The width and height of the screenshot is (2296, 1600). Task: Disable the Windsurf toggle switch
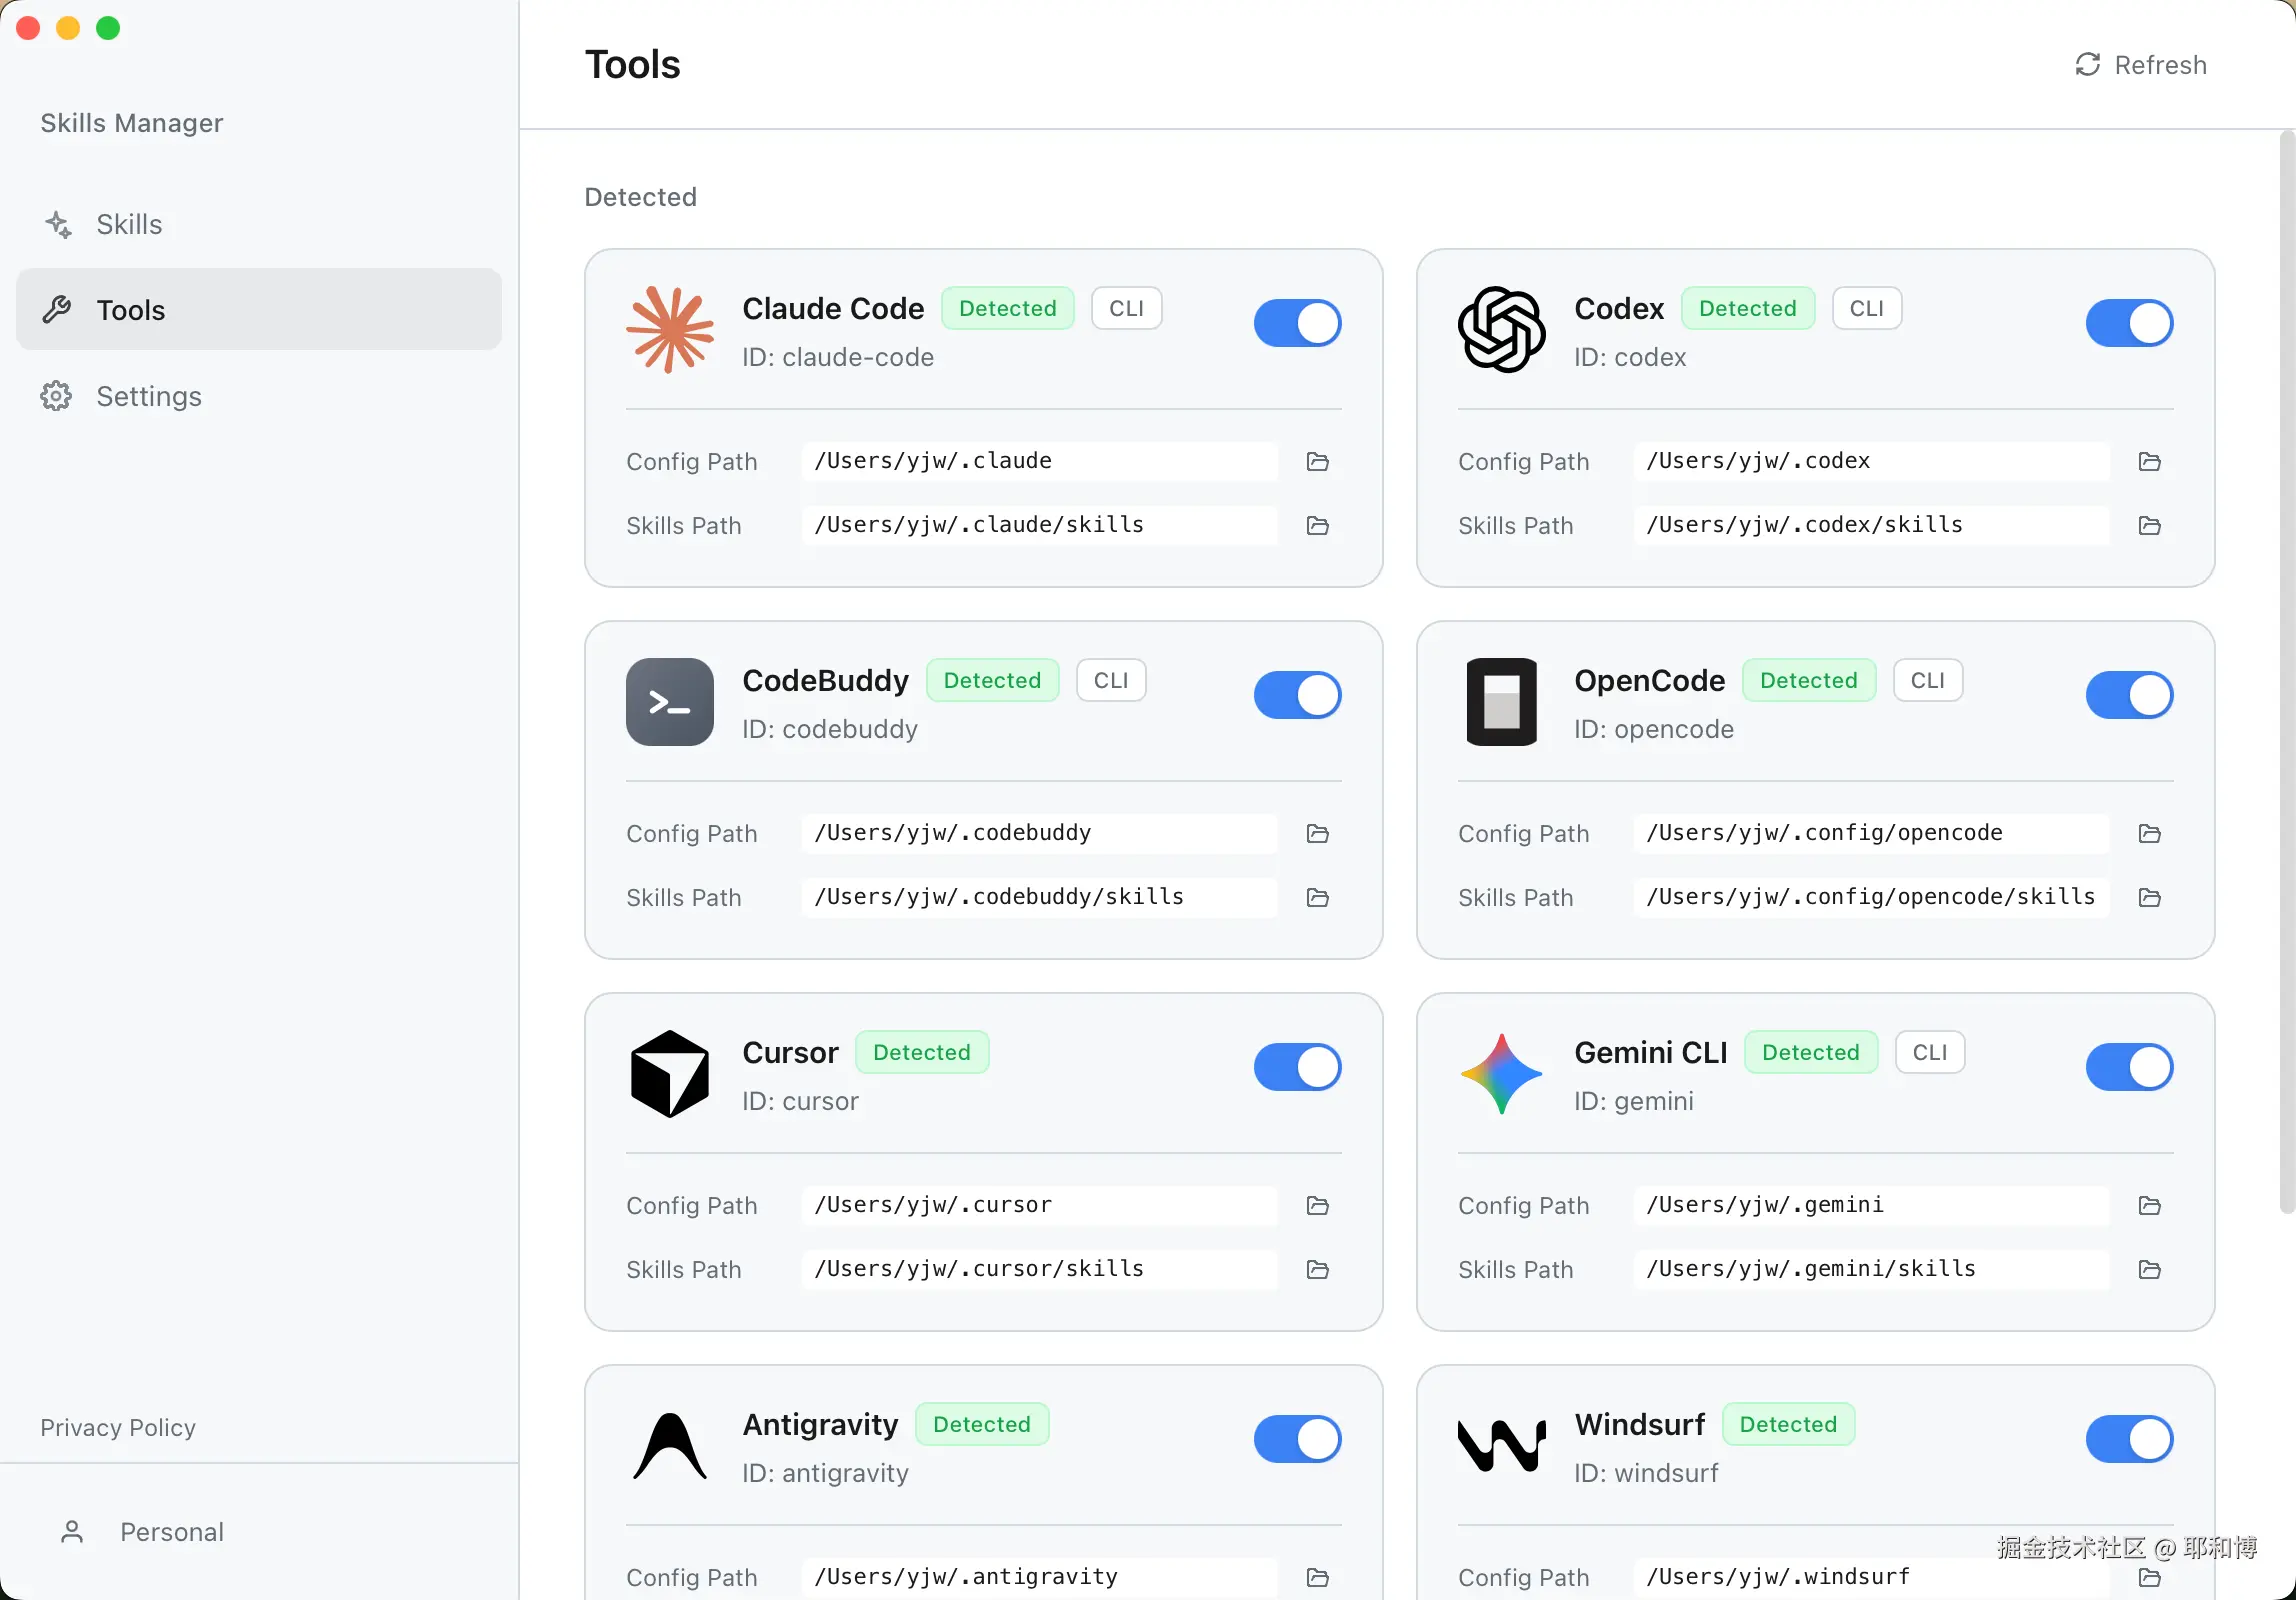point(2129,1439)
